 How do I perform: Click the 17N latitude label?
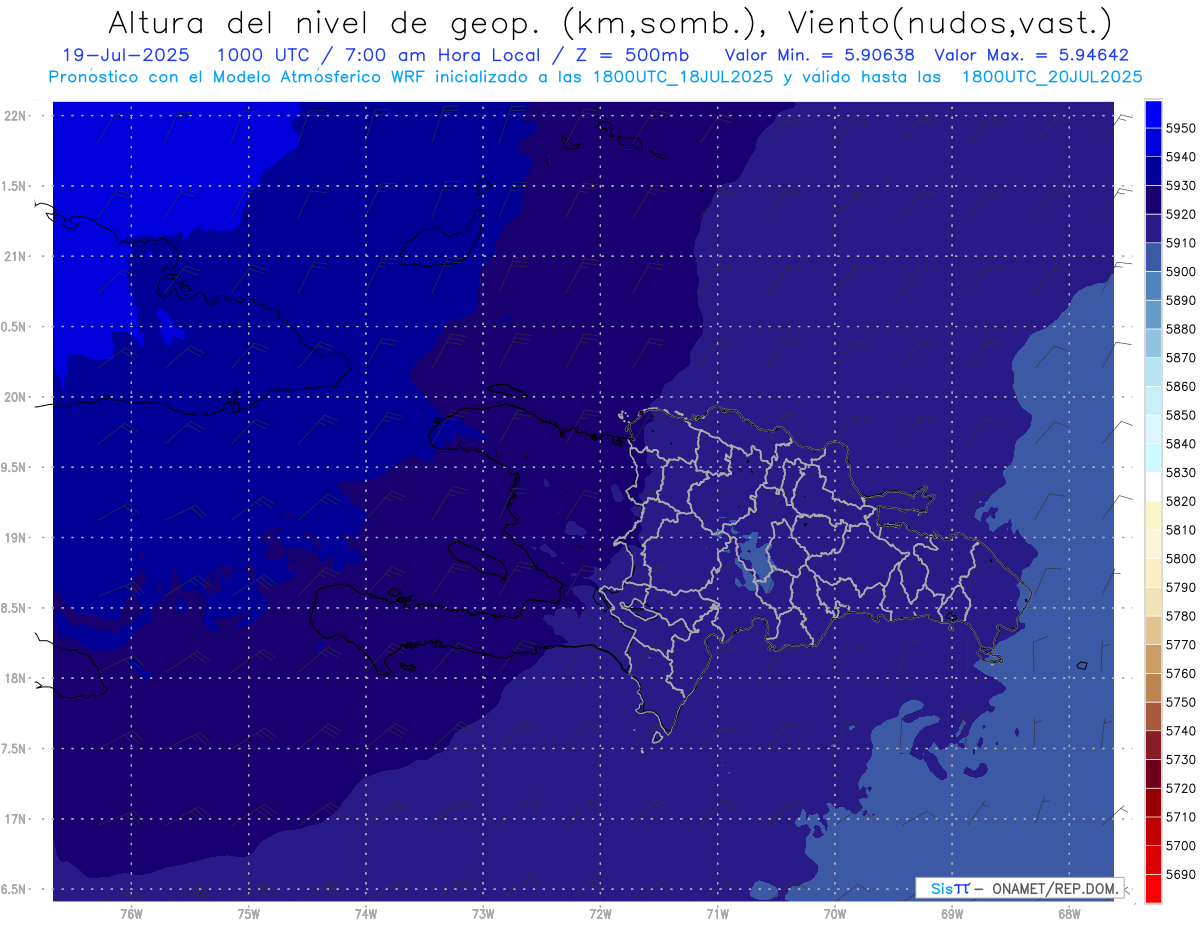[14, 820]
